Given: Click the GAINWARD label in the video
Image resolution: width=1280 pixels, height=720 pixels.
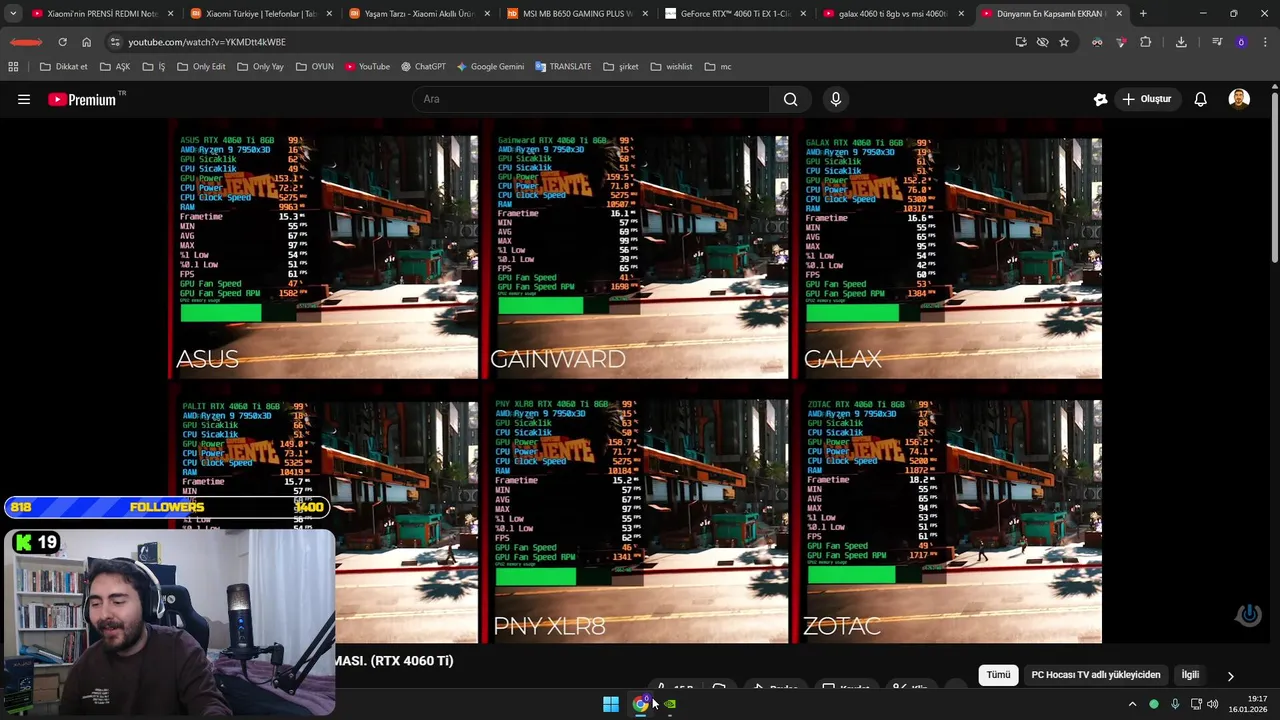Looking at the screenshot, I should [x=558, y=358].
